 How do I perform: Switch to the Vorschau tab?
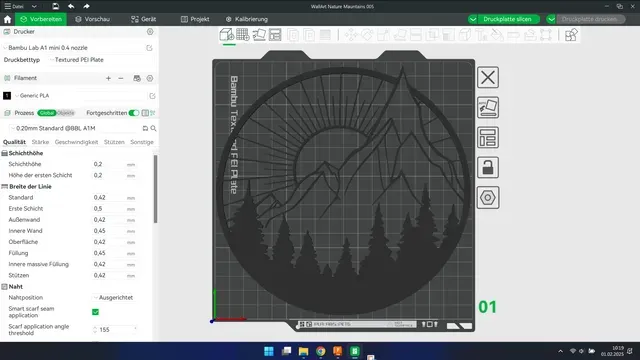[93, 19]
